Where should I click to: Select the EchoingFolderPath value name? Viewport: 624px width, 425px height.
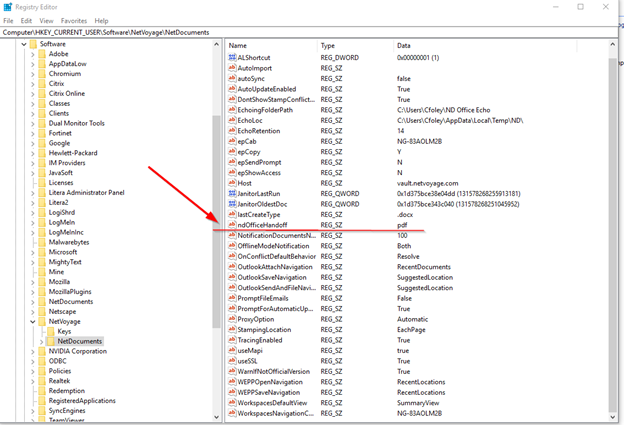click(265, 110)
